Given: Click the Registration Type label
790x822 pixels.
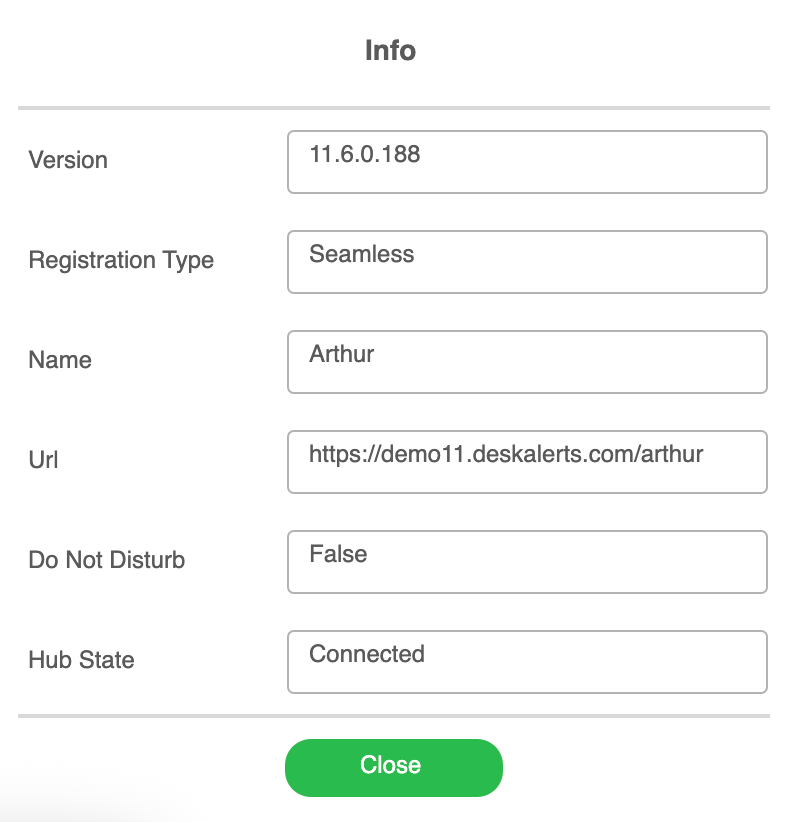Looking at the screenshot, I should pos(121,260).
